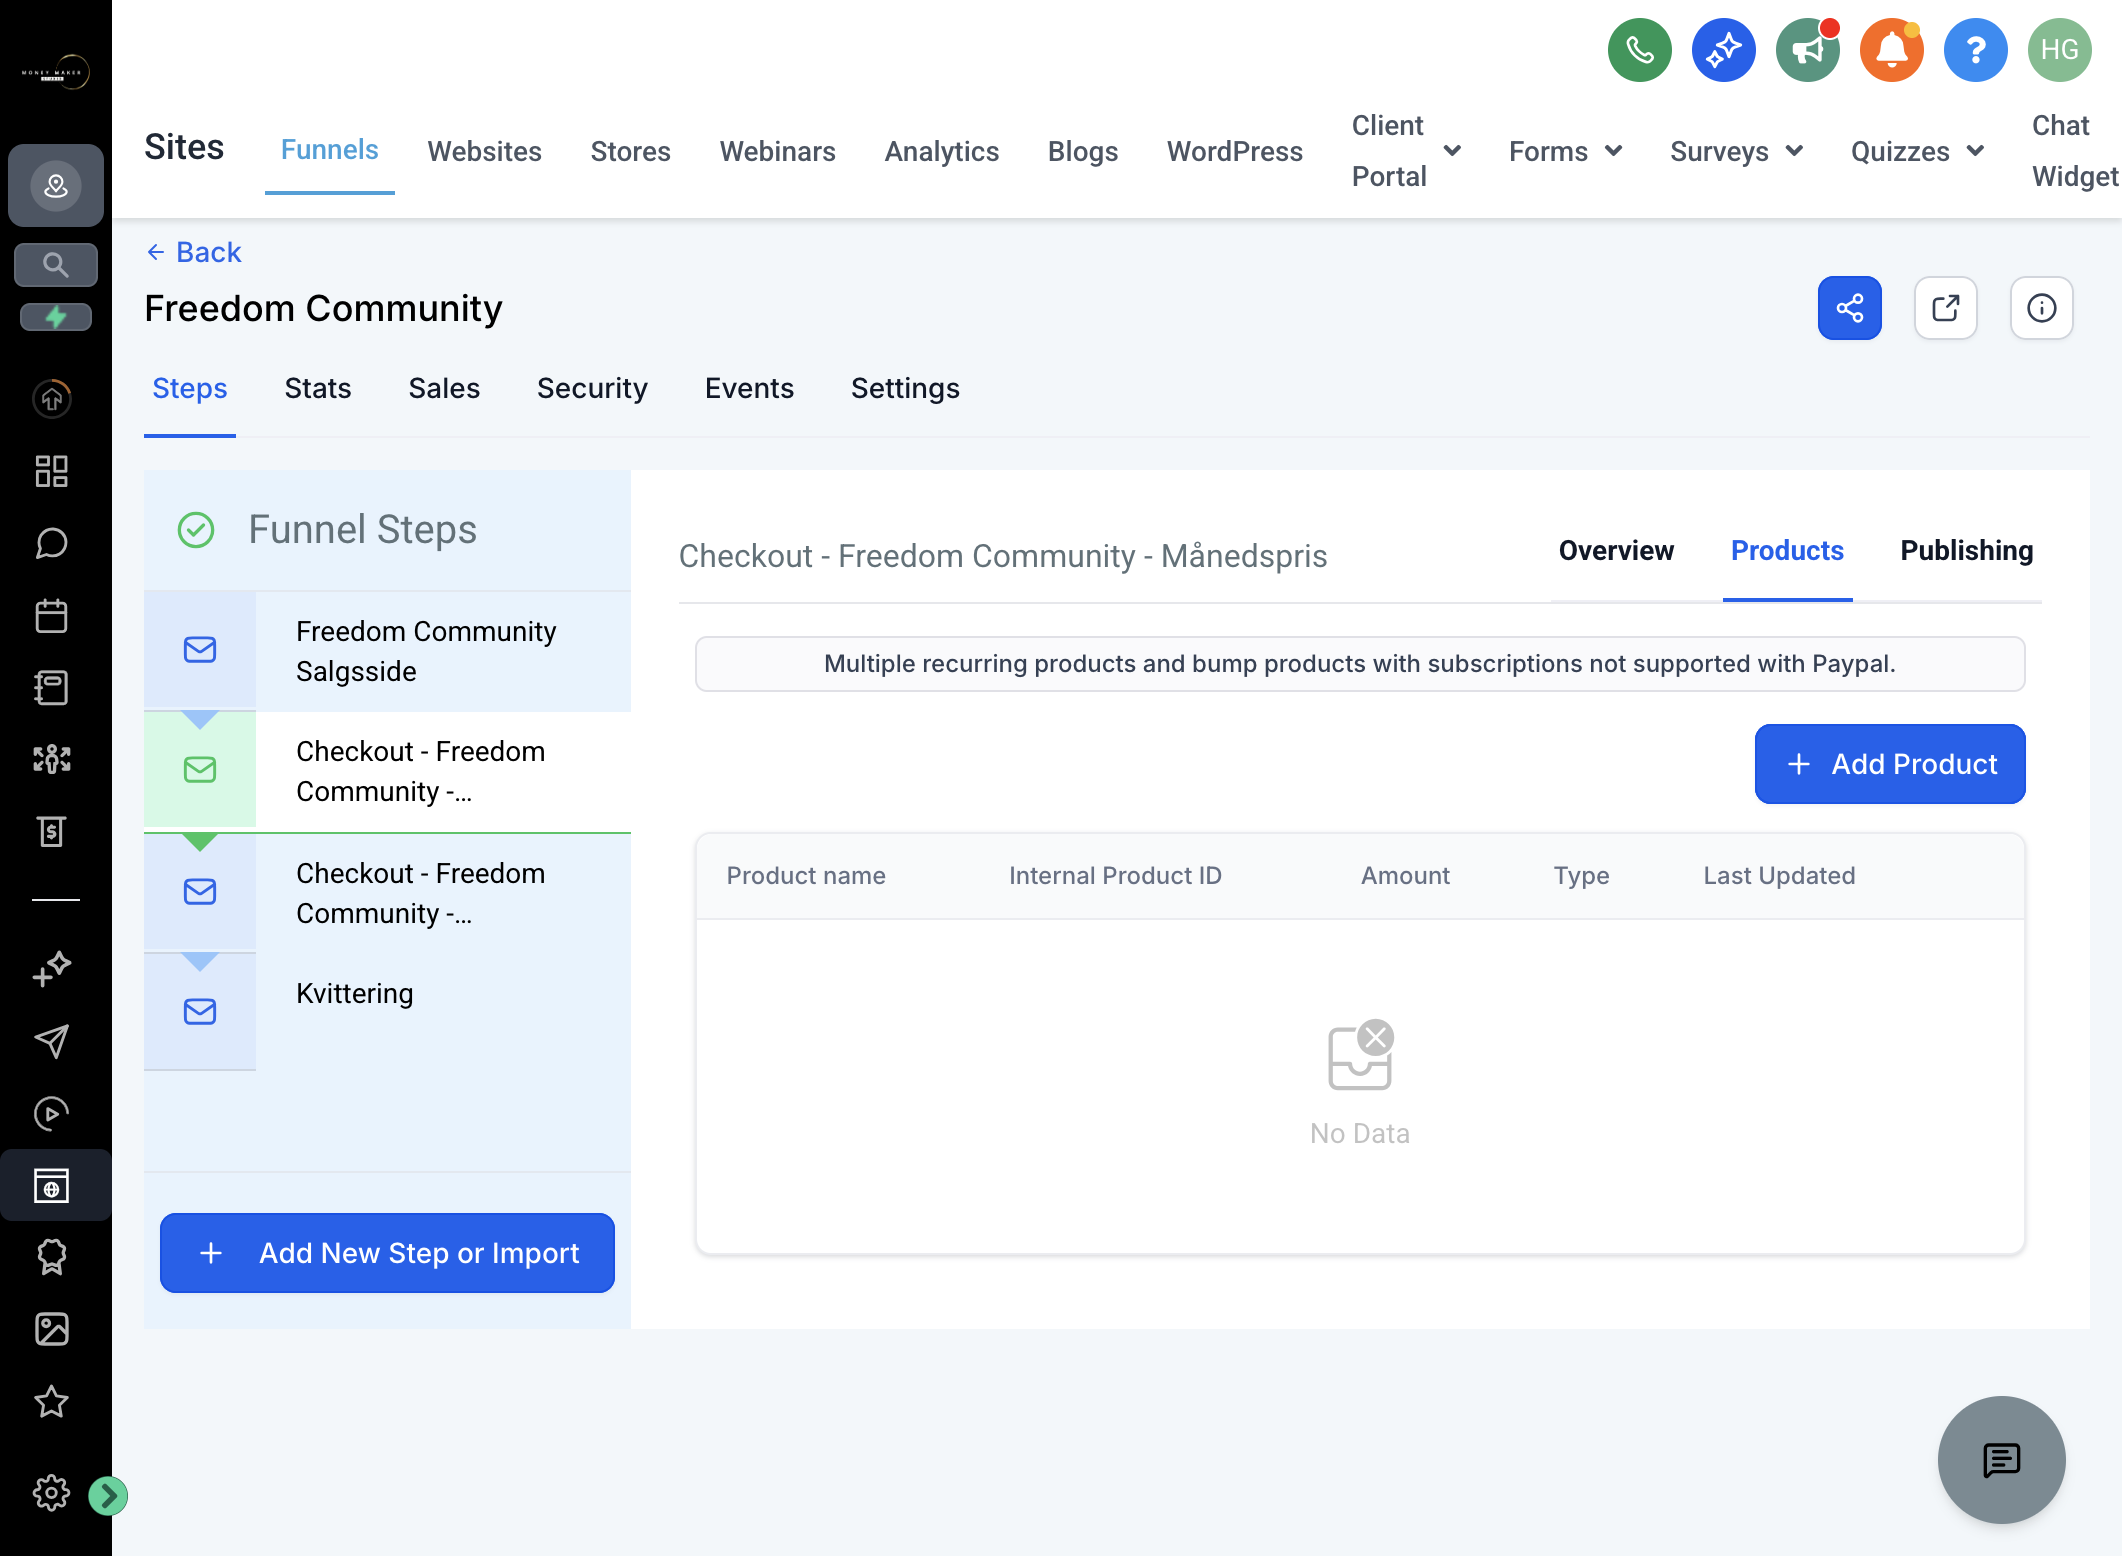The height and width of the screenshot is (1556, 2122).
Task: Expand the Forms dropdown menu
Action: click(x=1565, y=151)
